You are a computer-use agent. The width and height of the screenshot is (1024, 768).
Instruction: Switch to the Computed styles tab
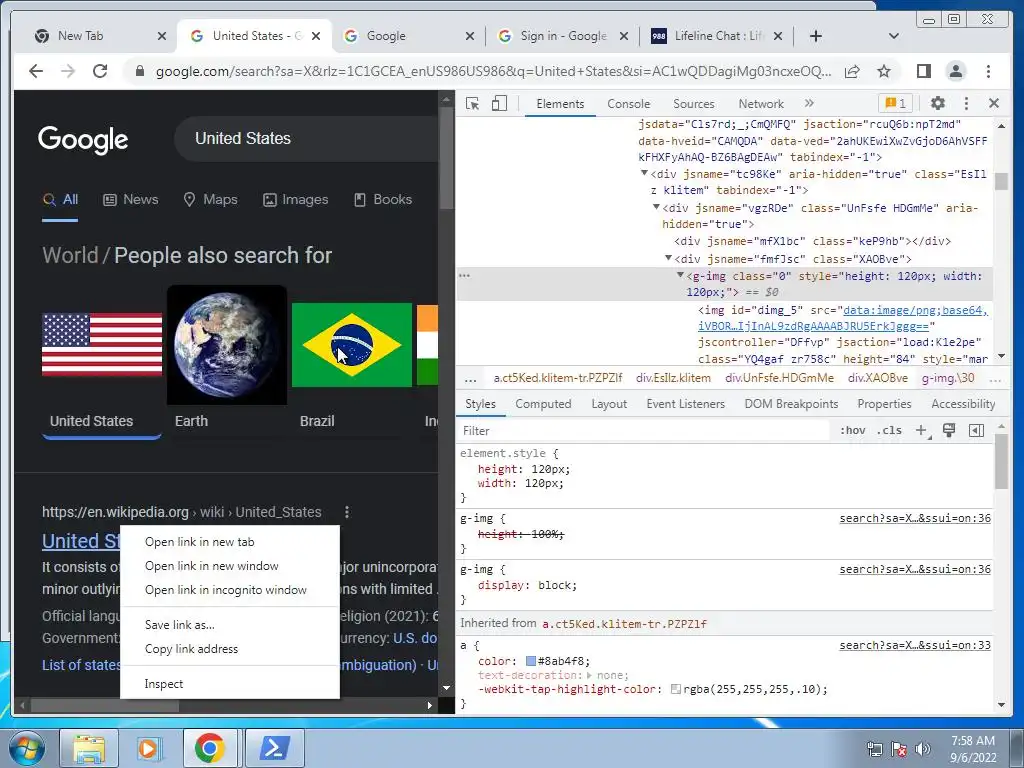coord(543,404)
